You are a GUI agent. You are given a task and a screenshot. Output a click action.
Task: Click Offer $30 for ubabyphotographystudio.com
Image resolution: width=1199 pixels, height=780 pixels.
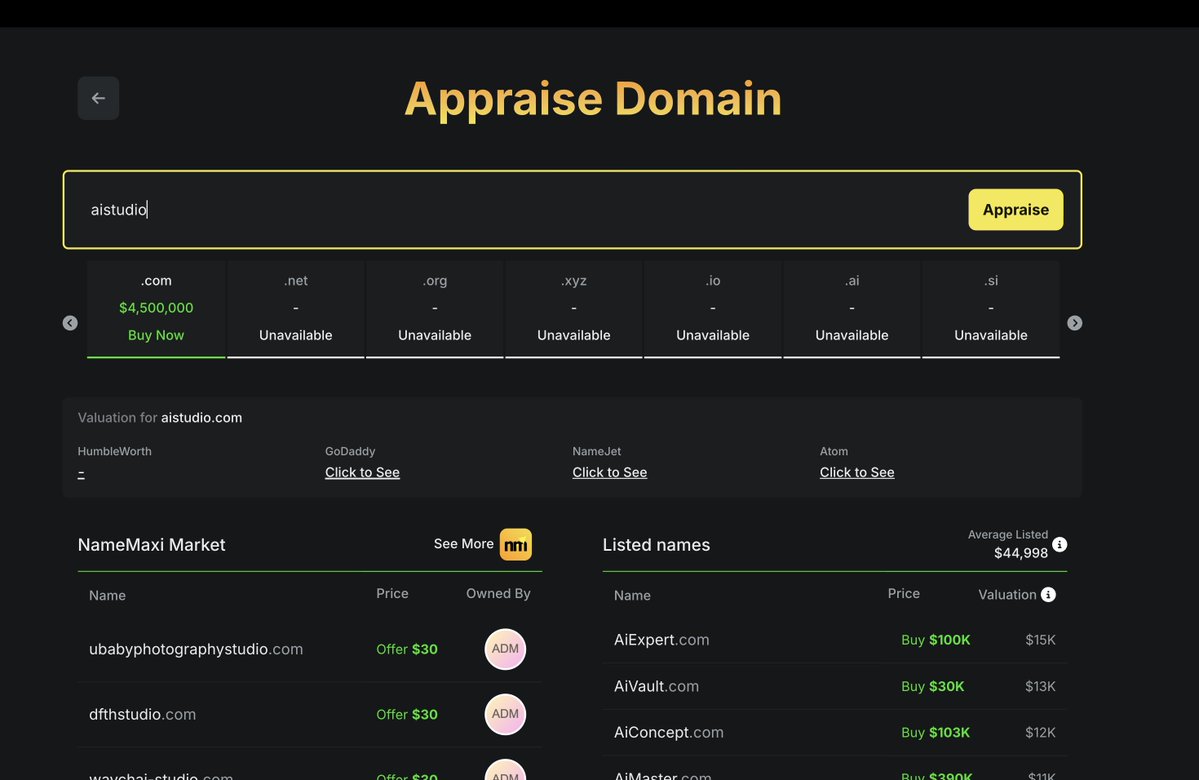(x=407, y=649)
